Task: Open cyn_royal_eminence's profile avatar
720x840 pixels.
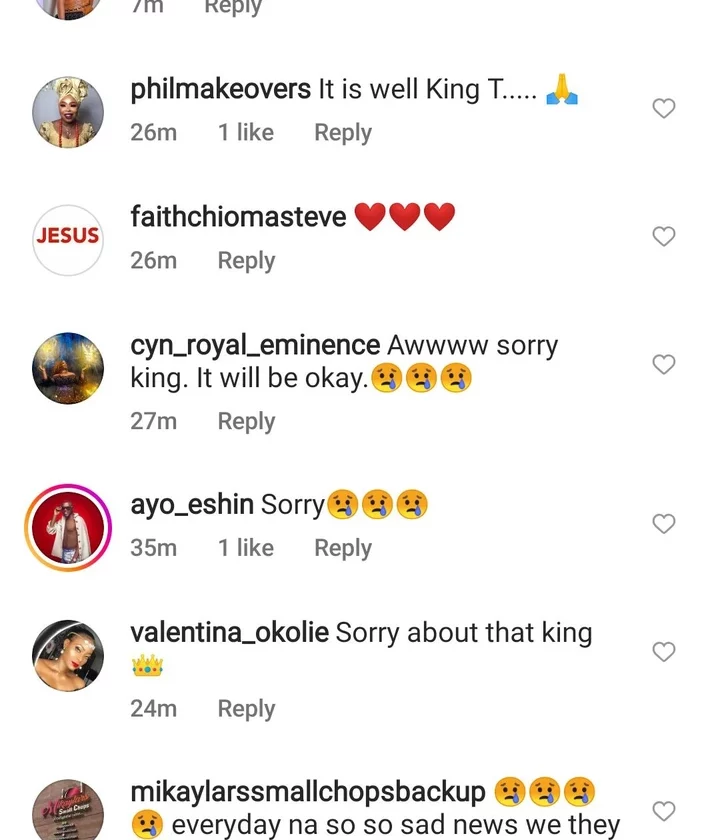Action: click(x=68, y=367)
